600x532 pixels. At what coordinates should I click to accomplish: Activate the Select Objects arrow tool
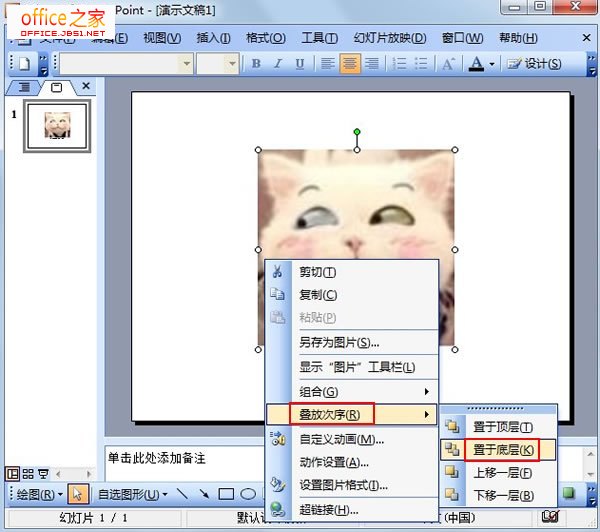point(78,494)
